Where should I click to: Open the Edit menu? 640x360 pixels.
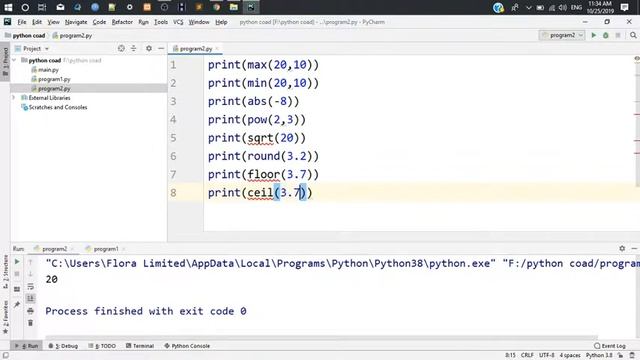(x=37, y=22)
